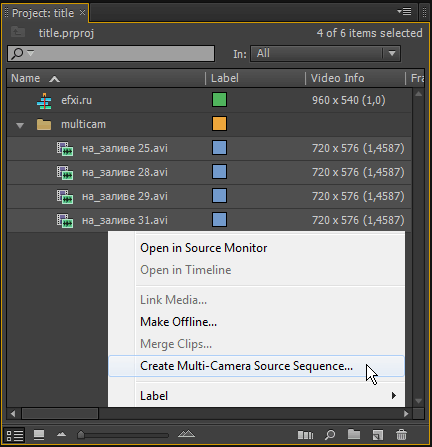Screen dimensions: 432x447
Task: Click the 4 of 6 items selected text
Action: coord(369,33)
